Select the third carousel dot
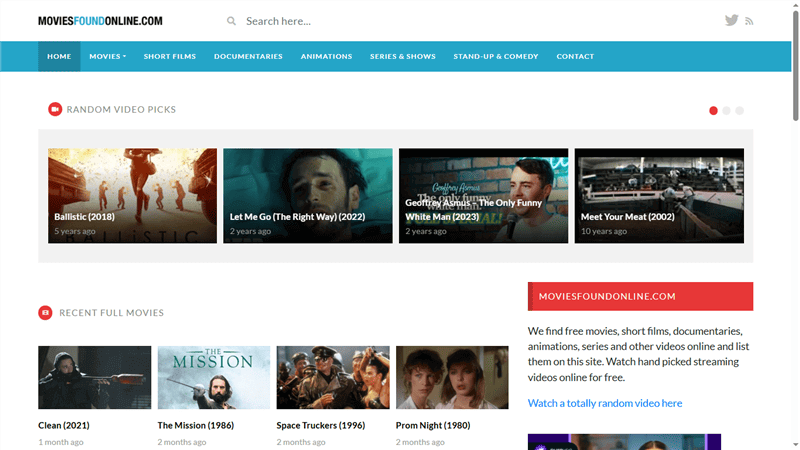800x450 pixels. [x=740, y=111]
